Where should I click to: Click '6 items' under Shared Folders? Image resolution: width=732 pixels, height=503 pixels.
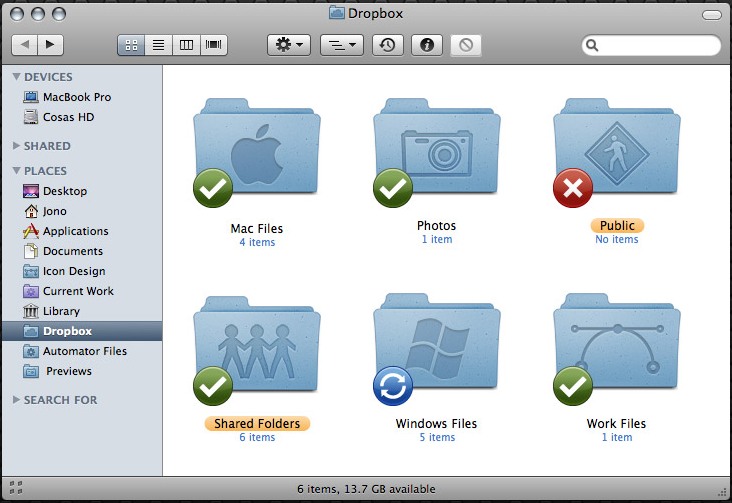coord(257,437)
